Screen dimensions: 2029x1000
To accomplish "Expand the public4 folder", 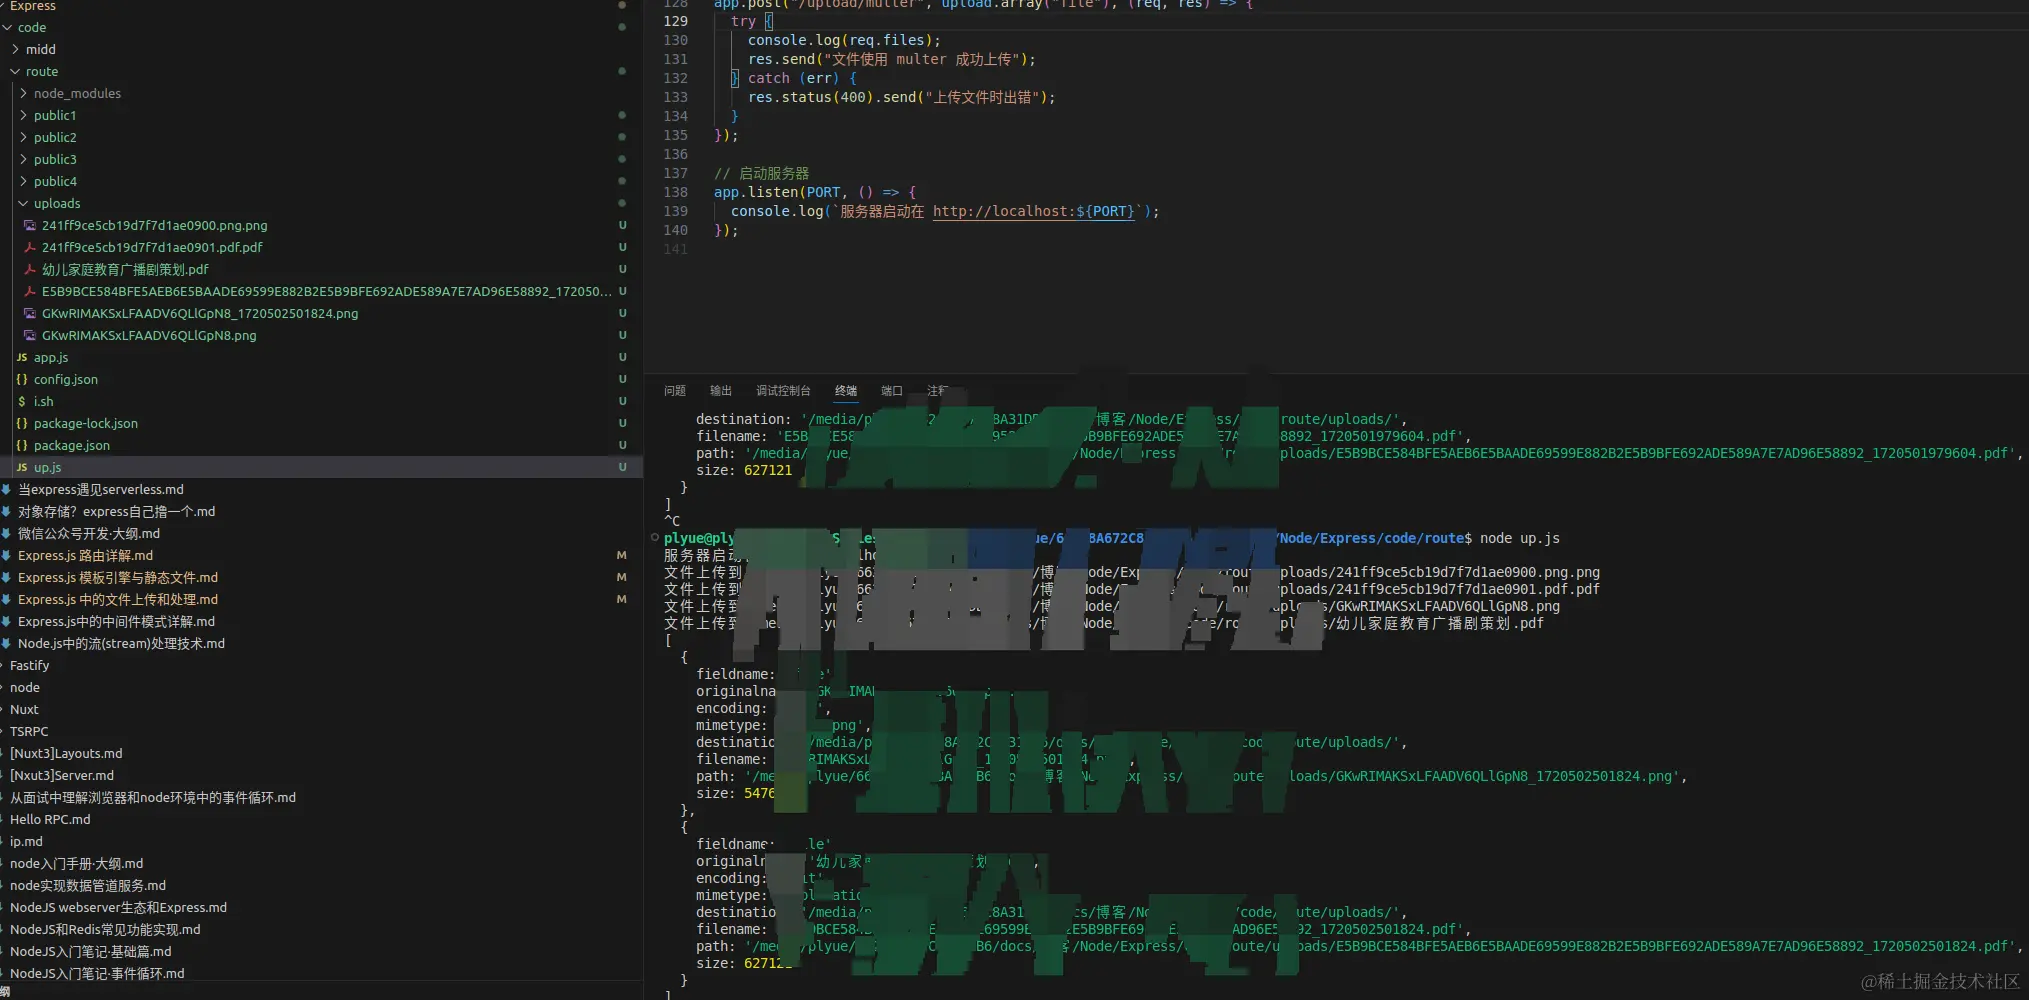I will pyautogui.click(x=23, y=182).
